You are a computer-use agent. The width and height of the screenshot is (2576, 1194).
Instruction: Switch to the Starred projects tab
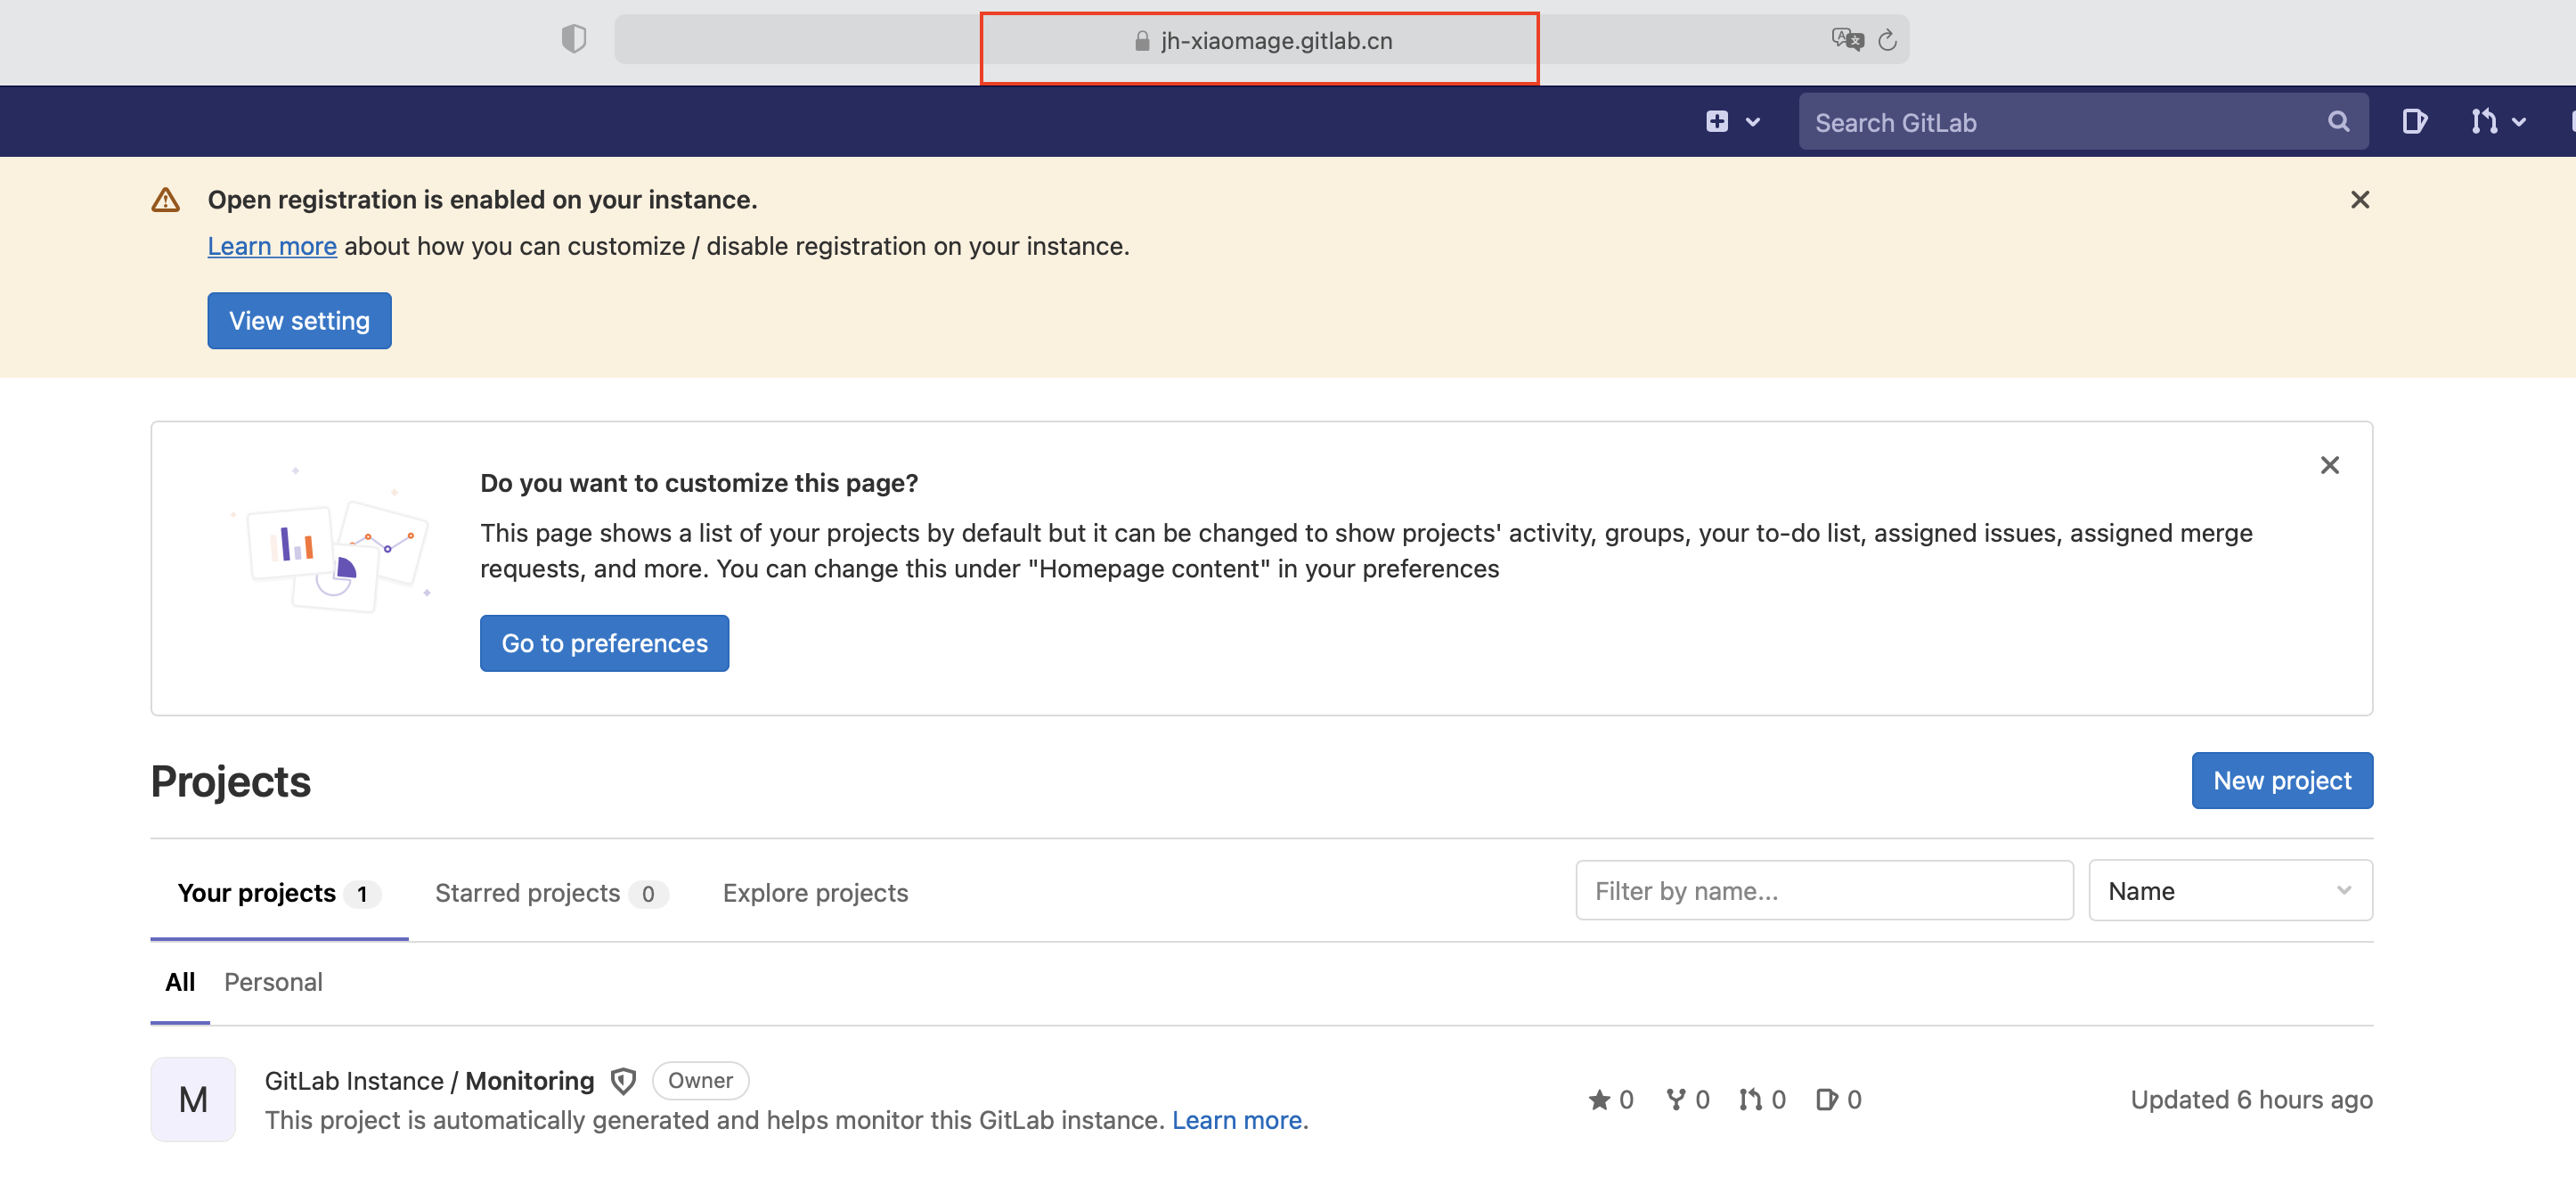pos(551,893)
